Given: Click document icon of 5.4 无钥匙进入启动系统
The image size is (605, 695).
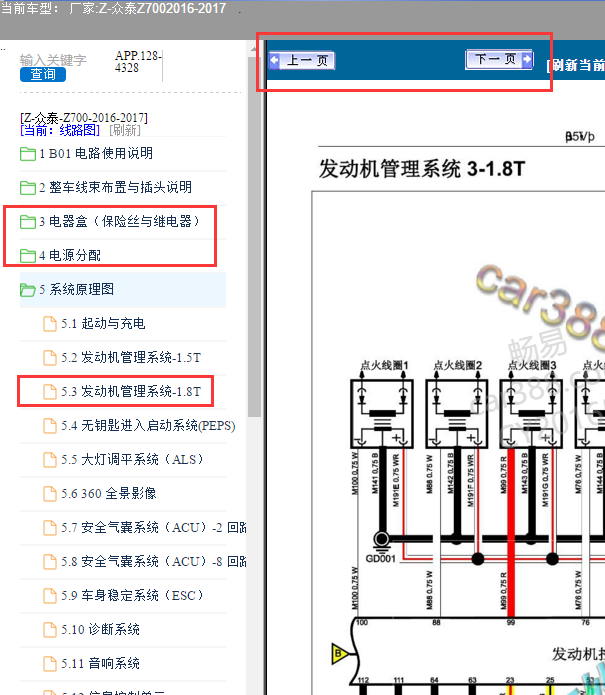Looking at the screenshot, I should [50, 426].
